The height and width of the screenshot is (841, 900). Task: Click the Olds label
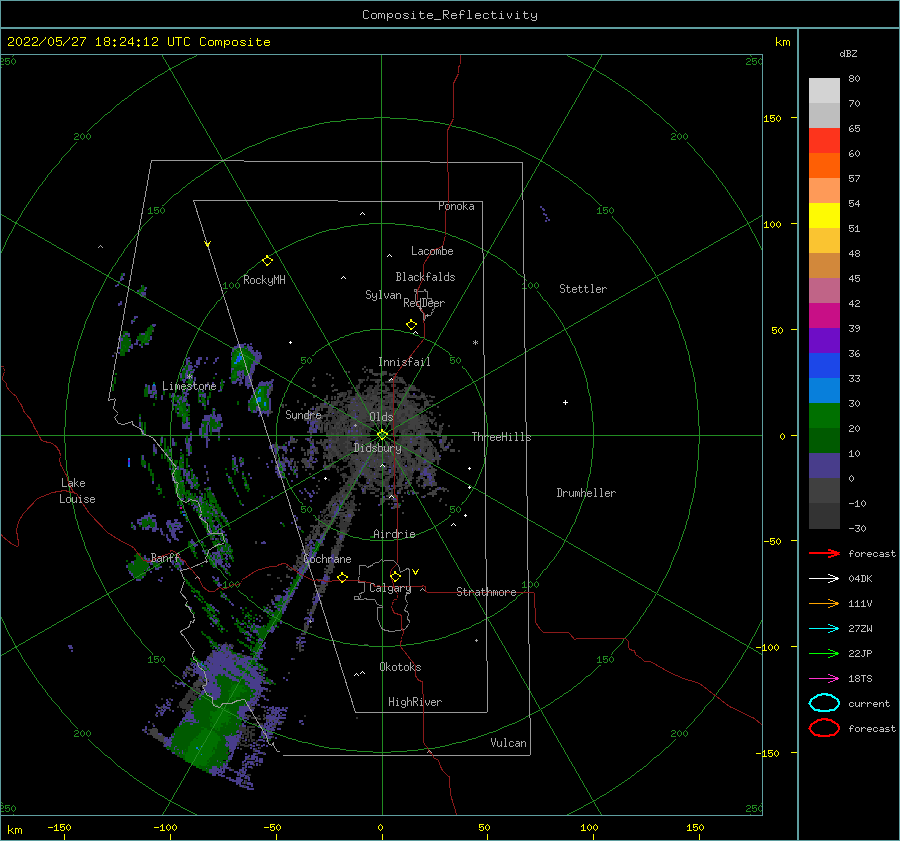381,417
